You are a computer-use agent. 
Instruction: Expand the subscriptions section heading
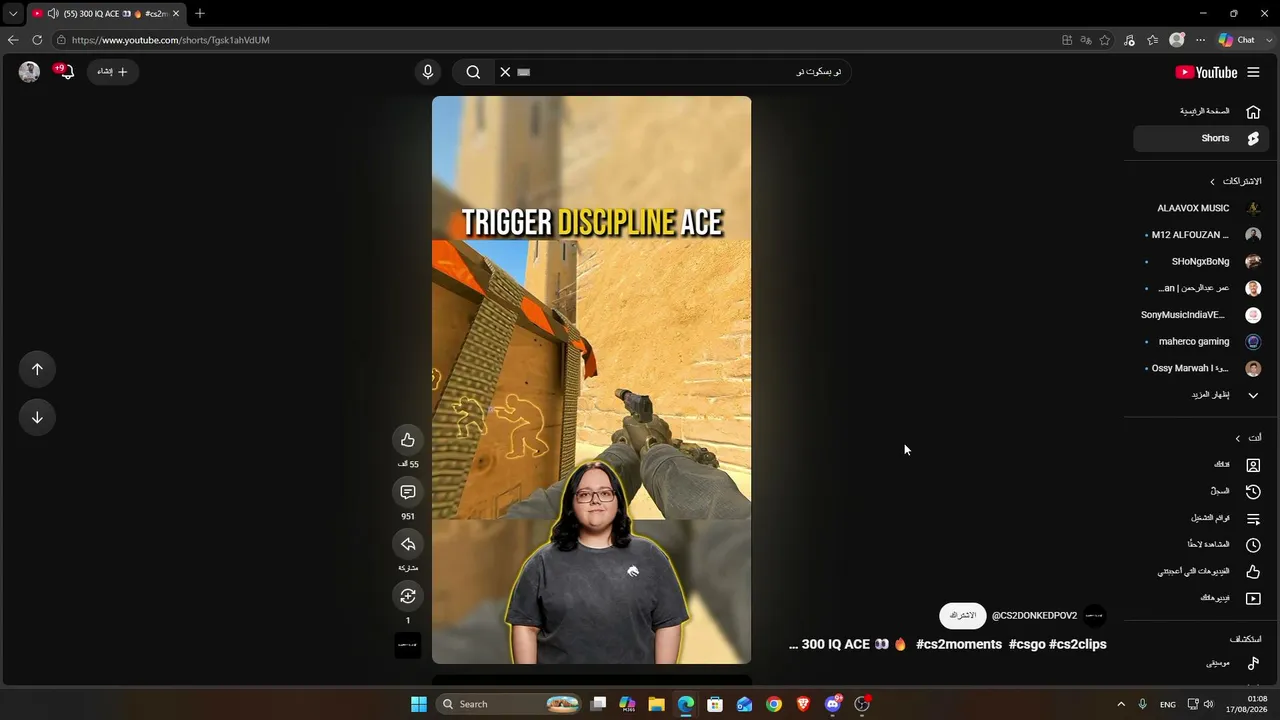pos(1236,181)
